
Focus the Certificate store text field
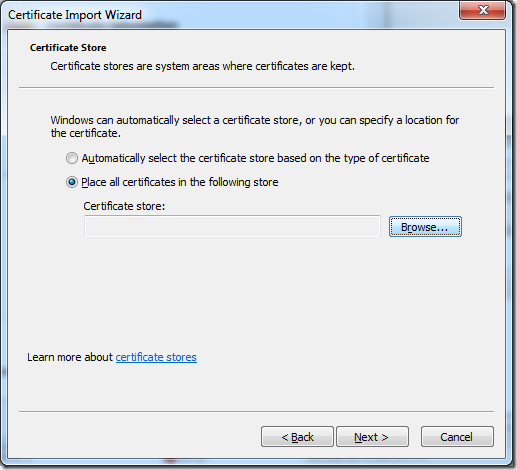click(x=232, y=227)
